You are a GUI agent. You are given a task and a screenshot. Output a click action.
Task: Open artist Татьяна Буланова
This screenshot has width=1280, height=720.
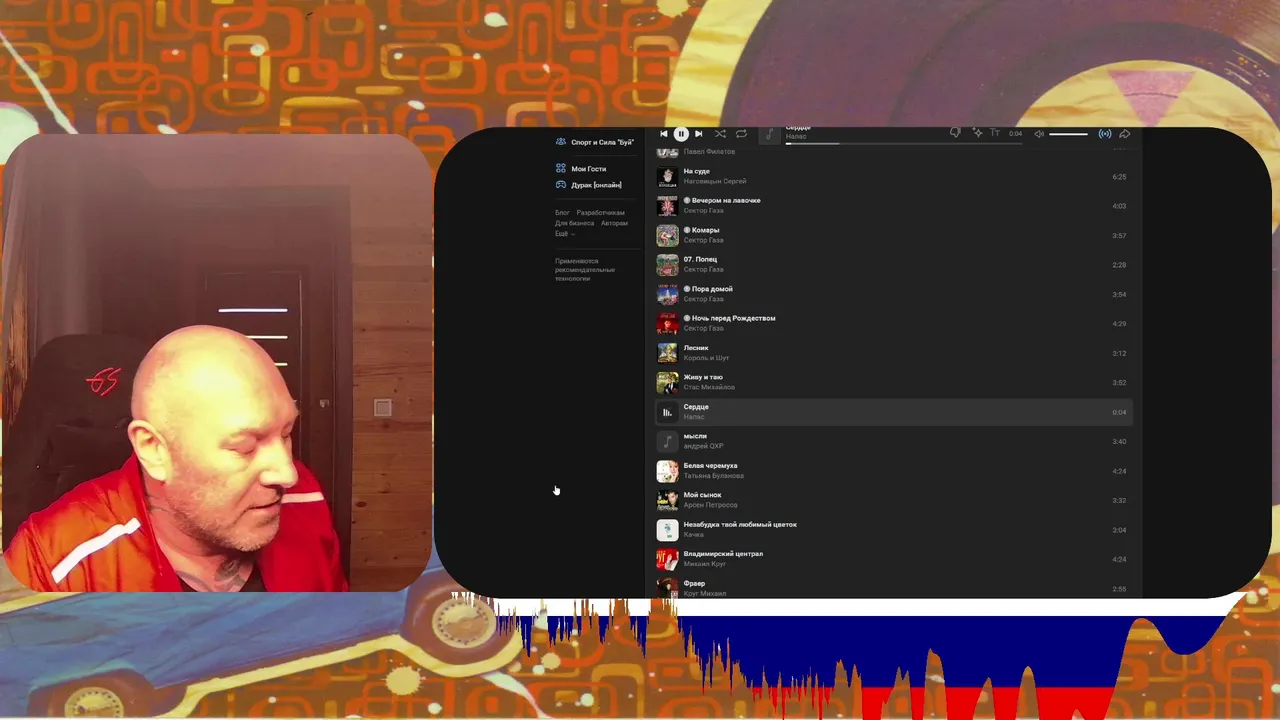point(713,476)
